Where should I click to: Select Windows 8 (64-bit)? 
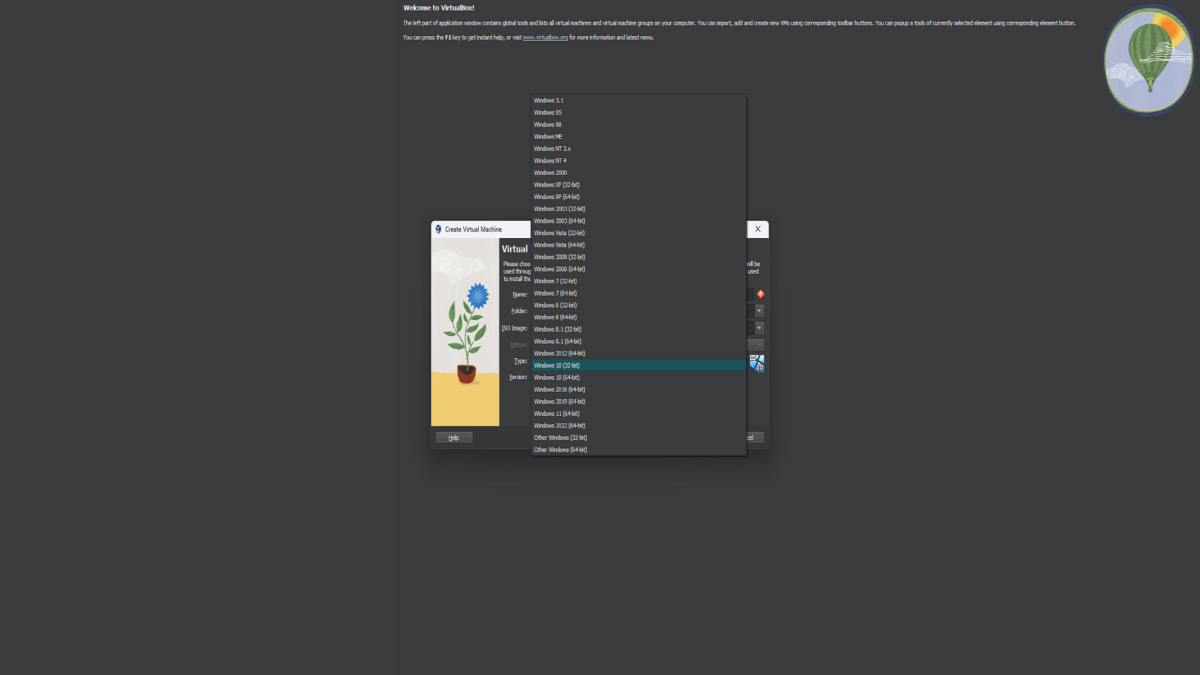639,317
